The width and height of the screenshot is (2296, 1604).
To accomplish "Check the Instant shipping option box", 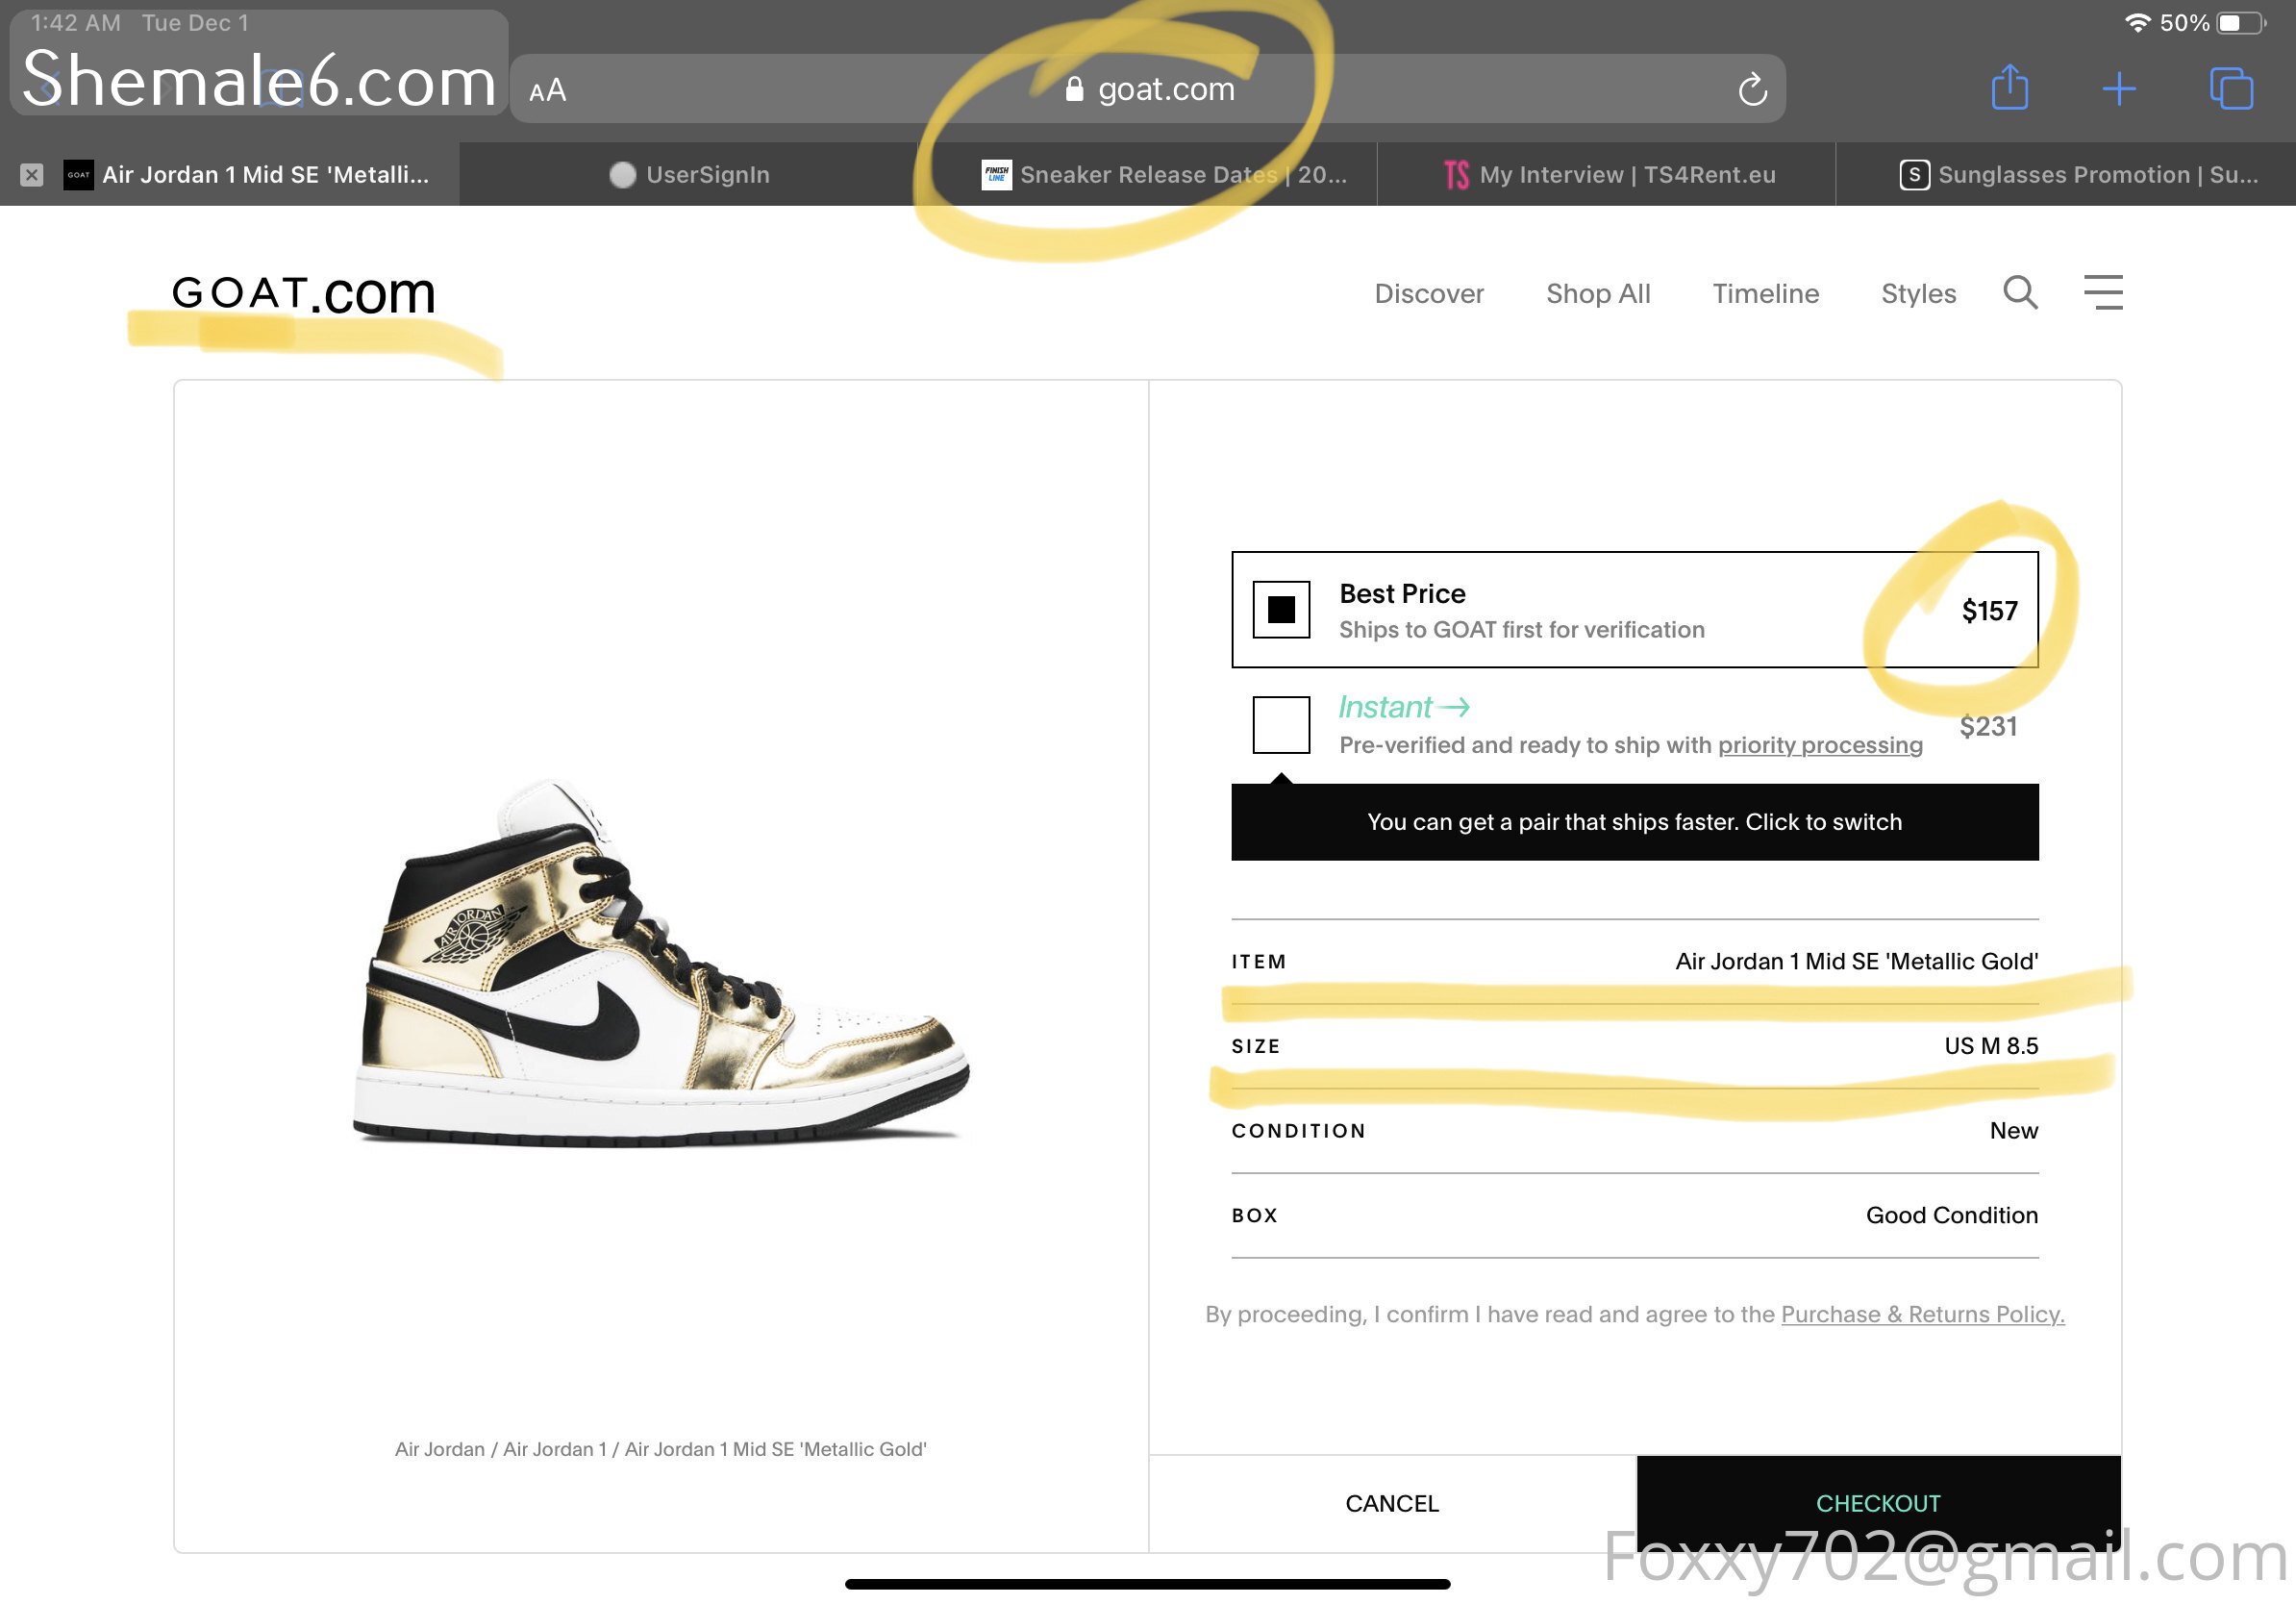I will (x=1281, y=724).
